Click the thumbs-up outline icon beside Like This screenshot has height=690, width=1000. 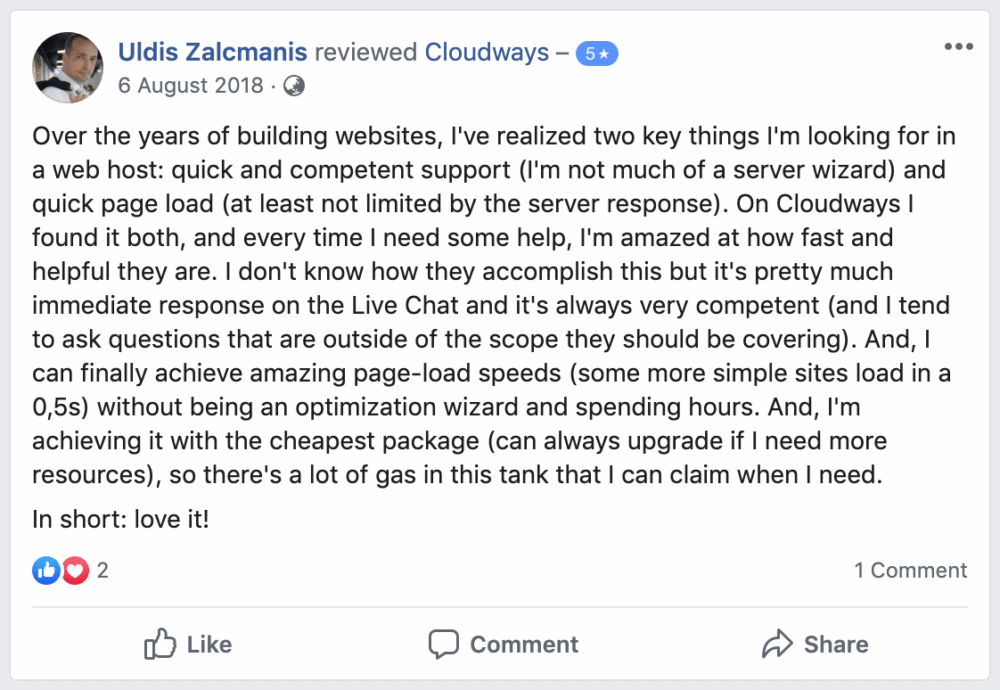coord(160,644)
